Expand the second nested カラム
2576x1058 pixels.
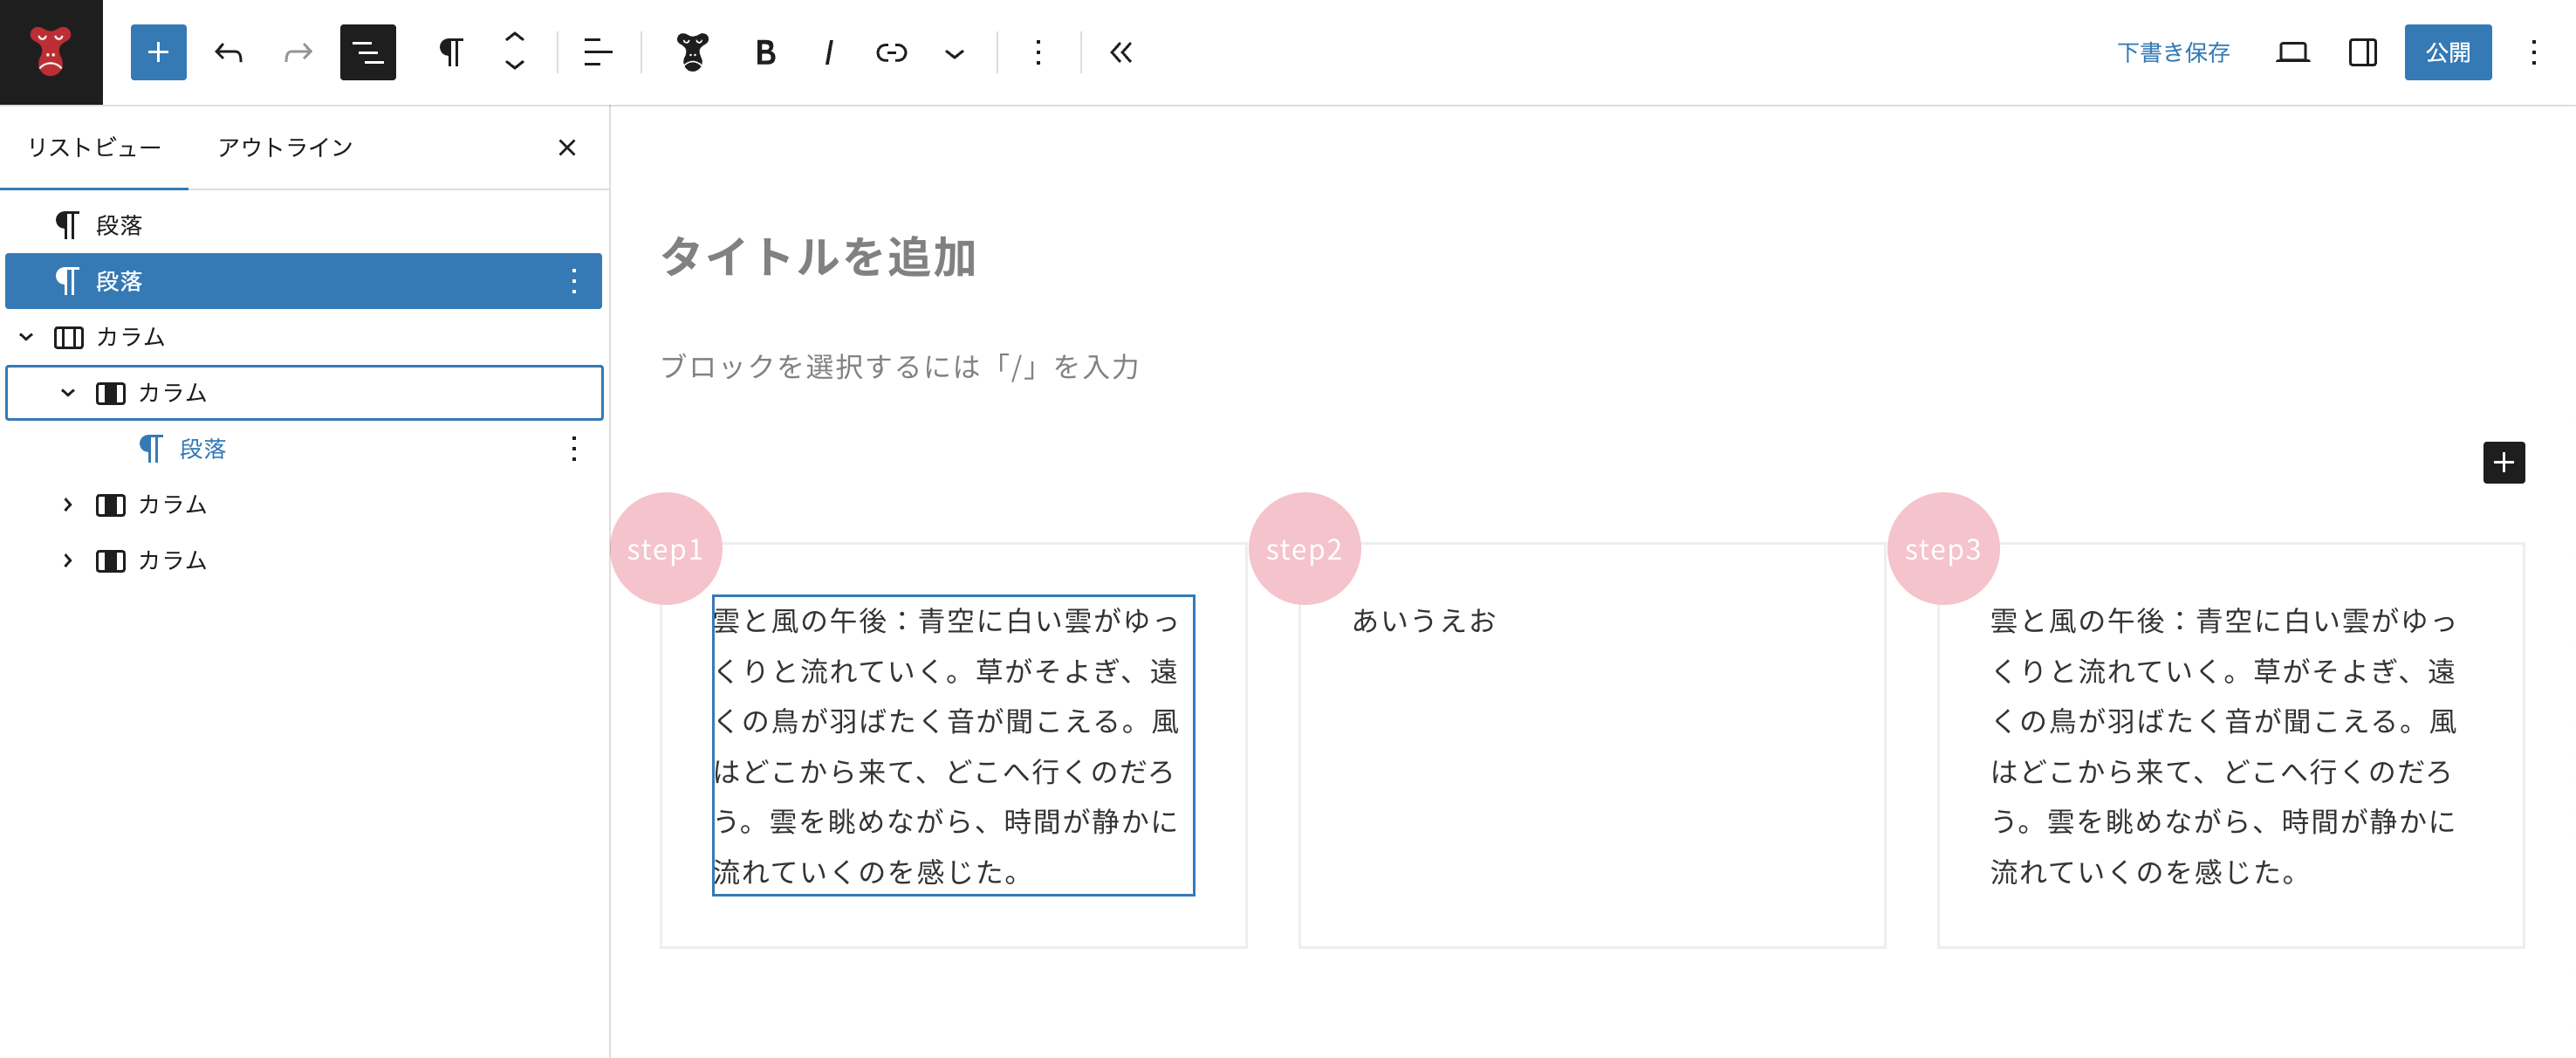(x=68, y=505)
